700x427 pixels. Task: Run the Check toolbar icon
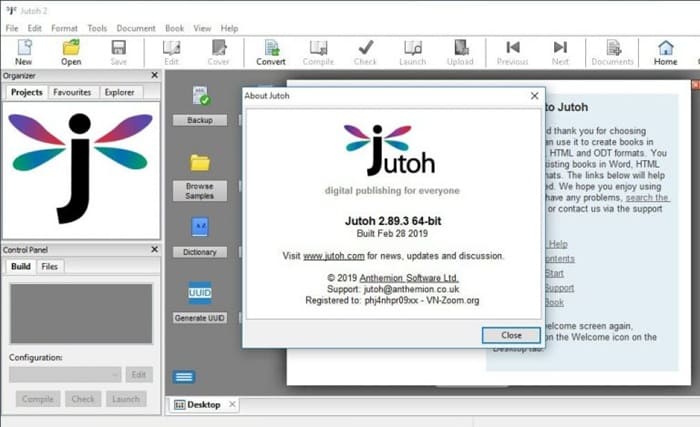click(x=366, y=47)
